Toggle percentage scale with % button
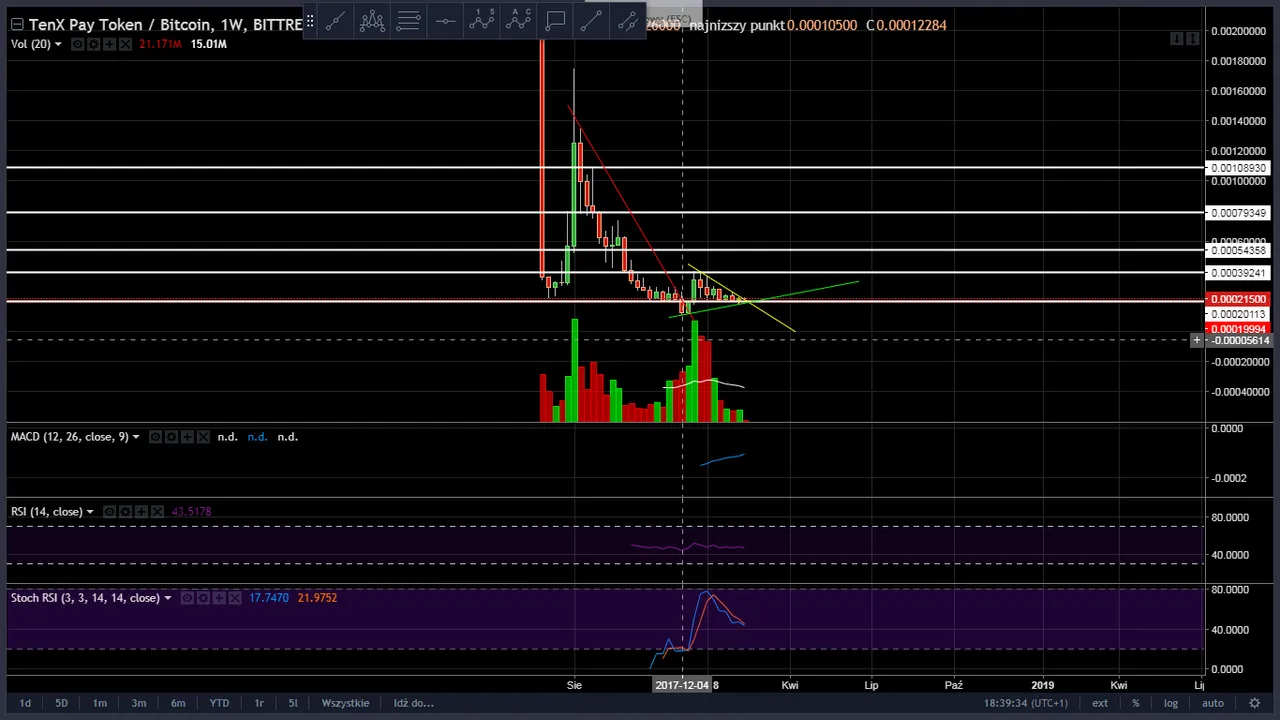This screenshot has height=720, width=1280. [x=1135, y=703]
